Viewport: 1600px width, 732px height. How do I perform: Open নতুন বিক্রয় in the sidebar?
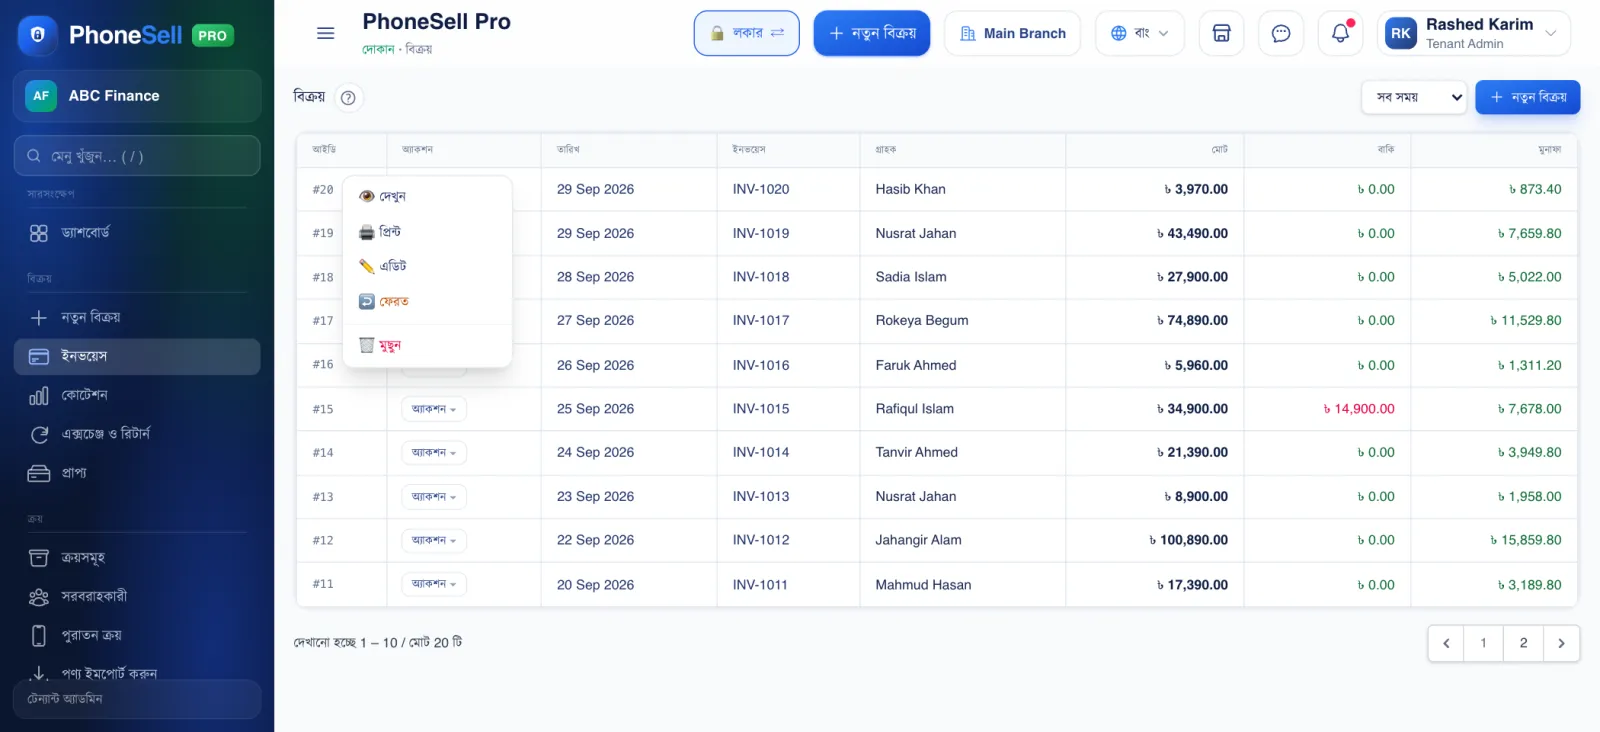[137, 317]
